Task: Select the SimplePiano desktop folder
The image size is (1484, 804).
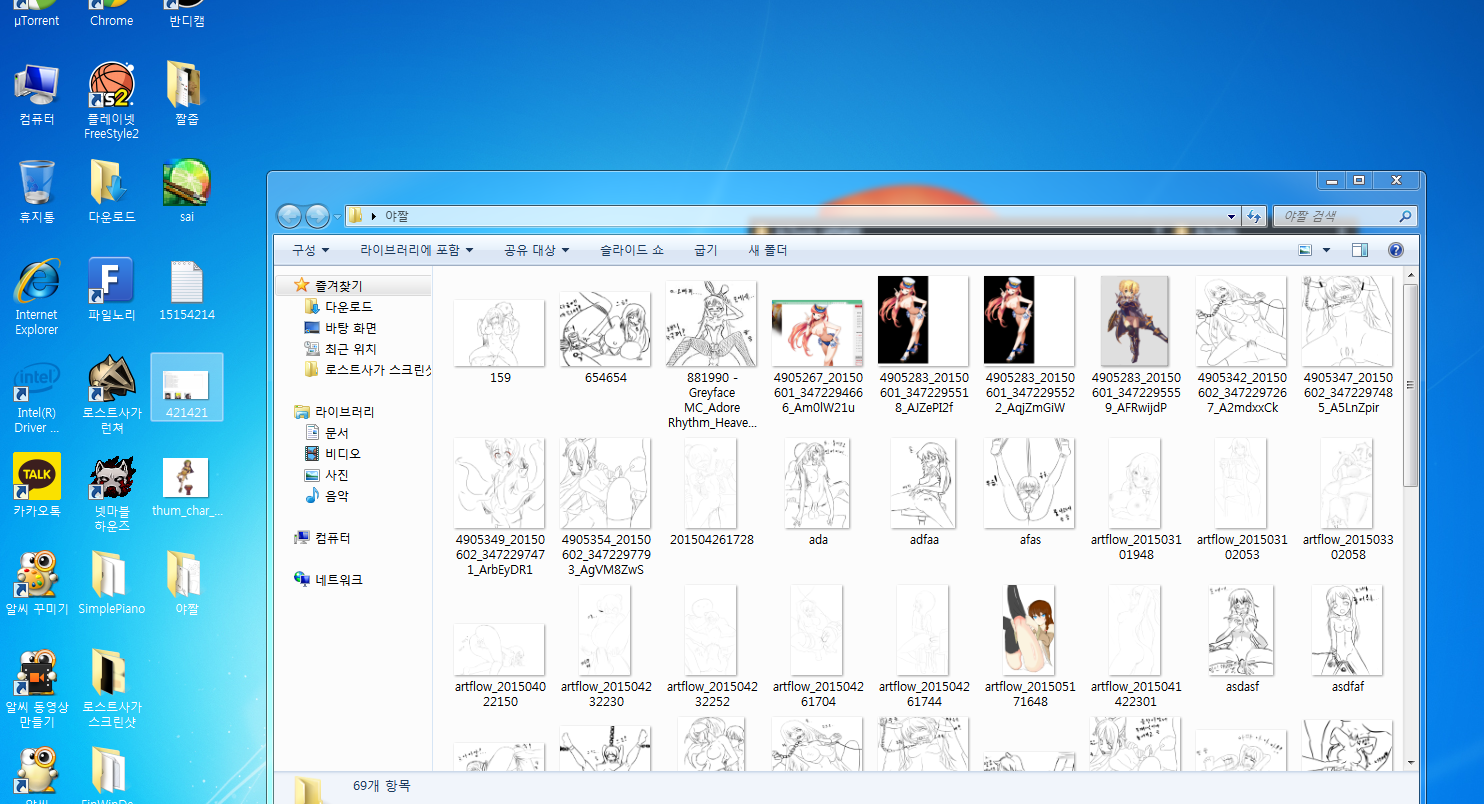Action: coord(111,584)
